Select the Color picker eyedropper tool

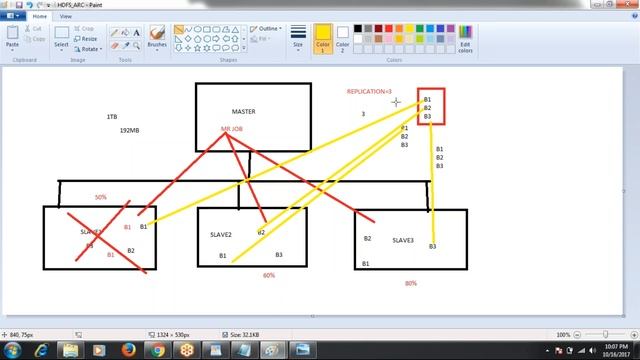click(125, 46)
